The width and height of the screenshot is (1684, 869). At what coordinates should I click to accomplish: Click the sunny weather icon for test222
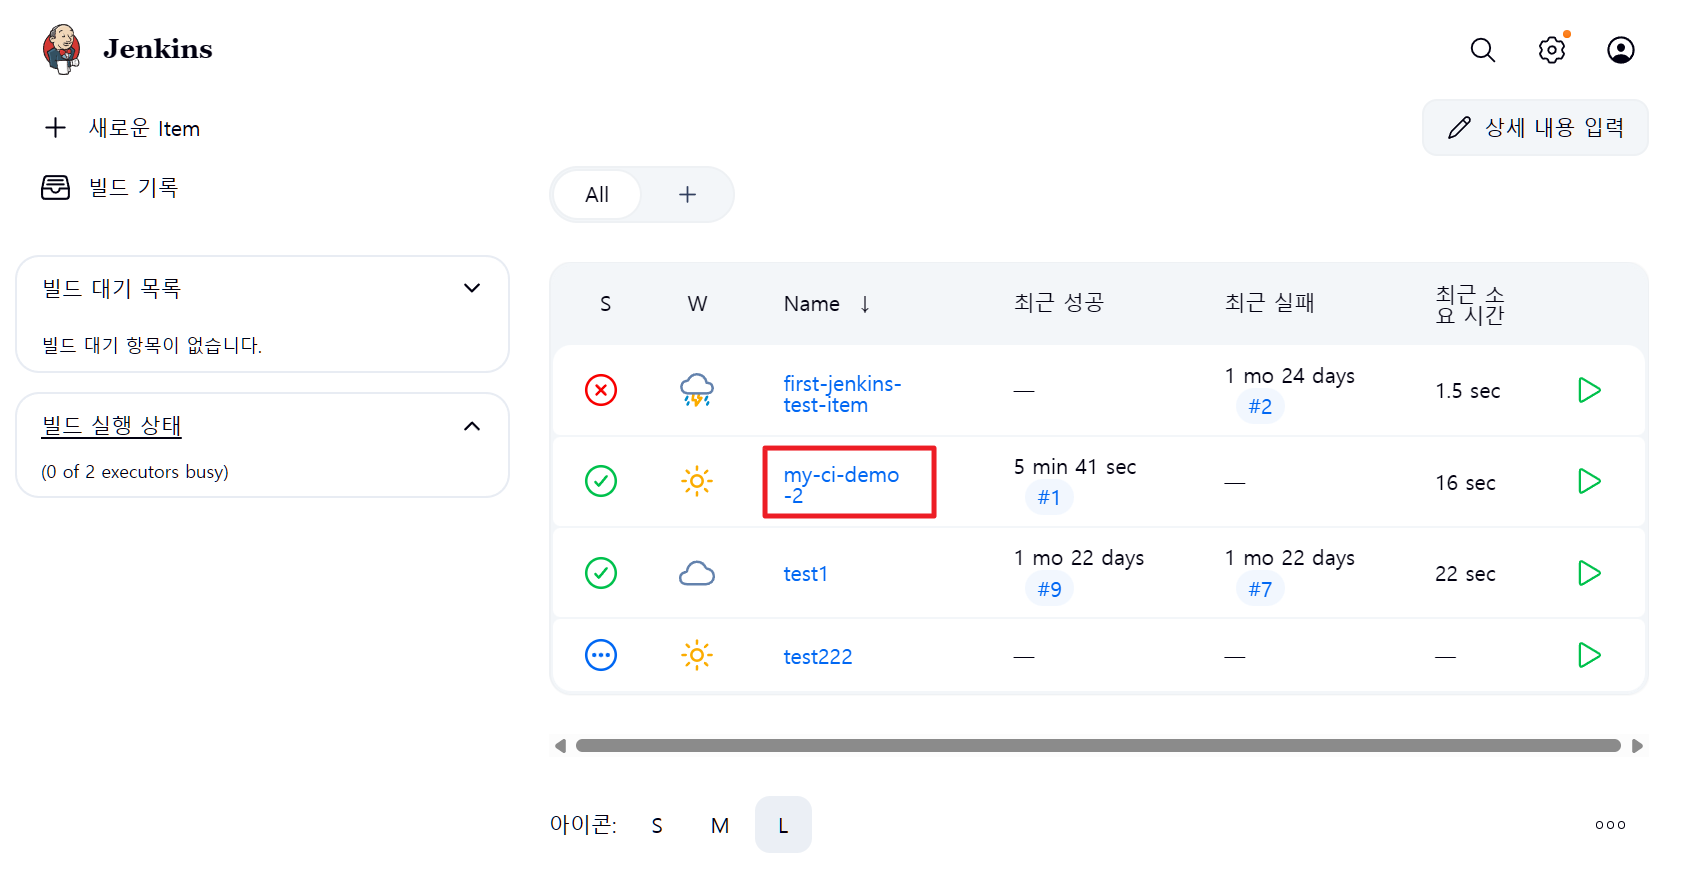(697, 656)
